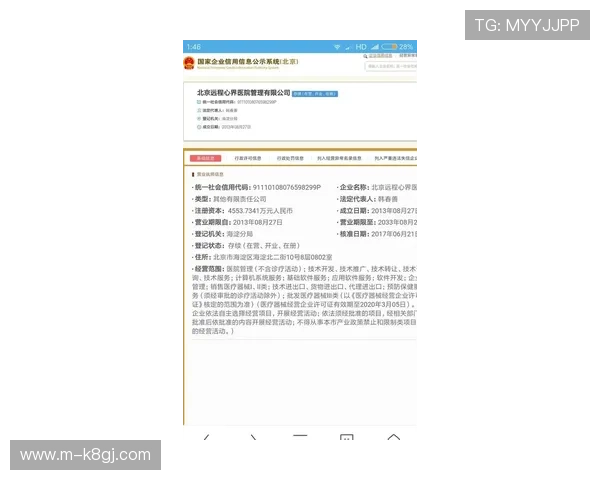600x480 pixels.
Task: Click the credit code 91110108076598299P in the details list
Action: click(287, 188)
